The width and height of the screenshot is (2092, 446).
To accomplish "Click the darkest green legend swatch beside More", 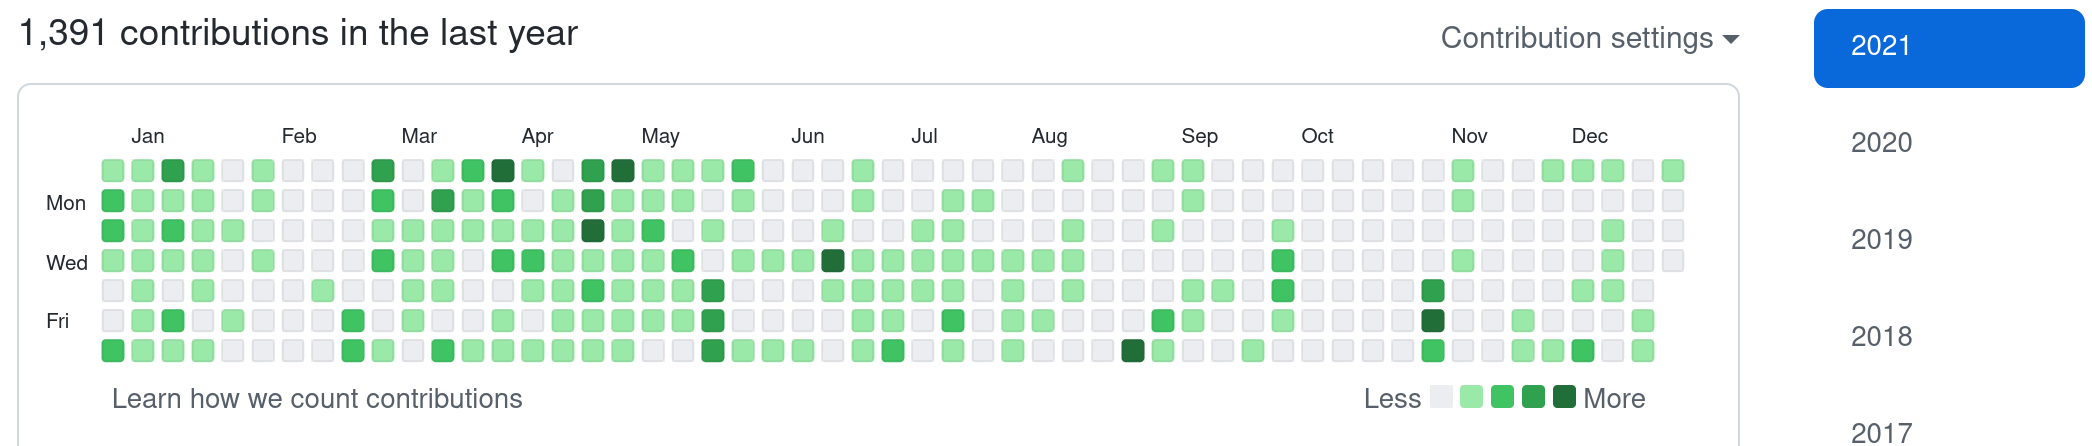I will tap(1564, 397).
